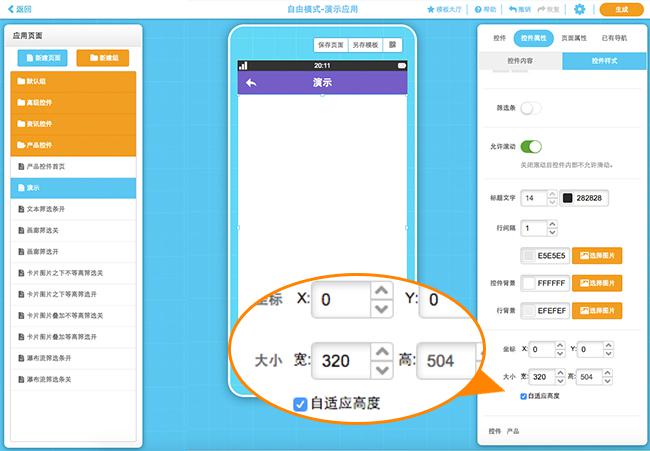Click the QR code icon beside 另存模板

pos(392,45)
